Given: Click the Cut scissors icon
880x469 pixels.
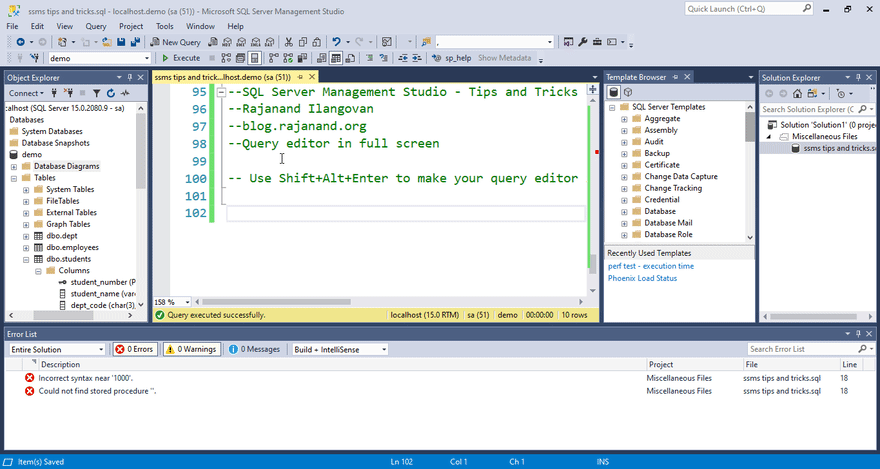Looking at the screenshot, I should click(288, 42).
